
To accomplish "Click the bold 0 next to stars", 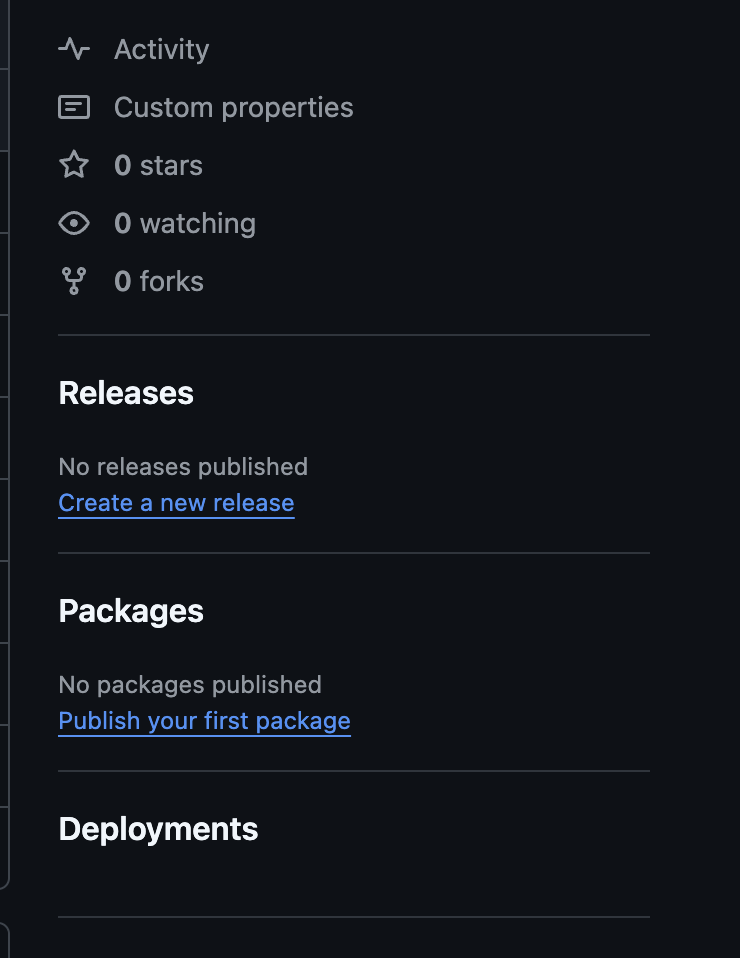I will (123, 166).
